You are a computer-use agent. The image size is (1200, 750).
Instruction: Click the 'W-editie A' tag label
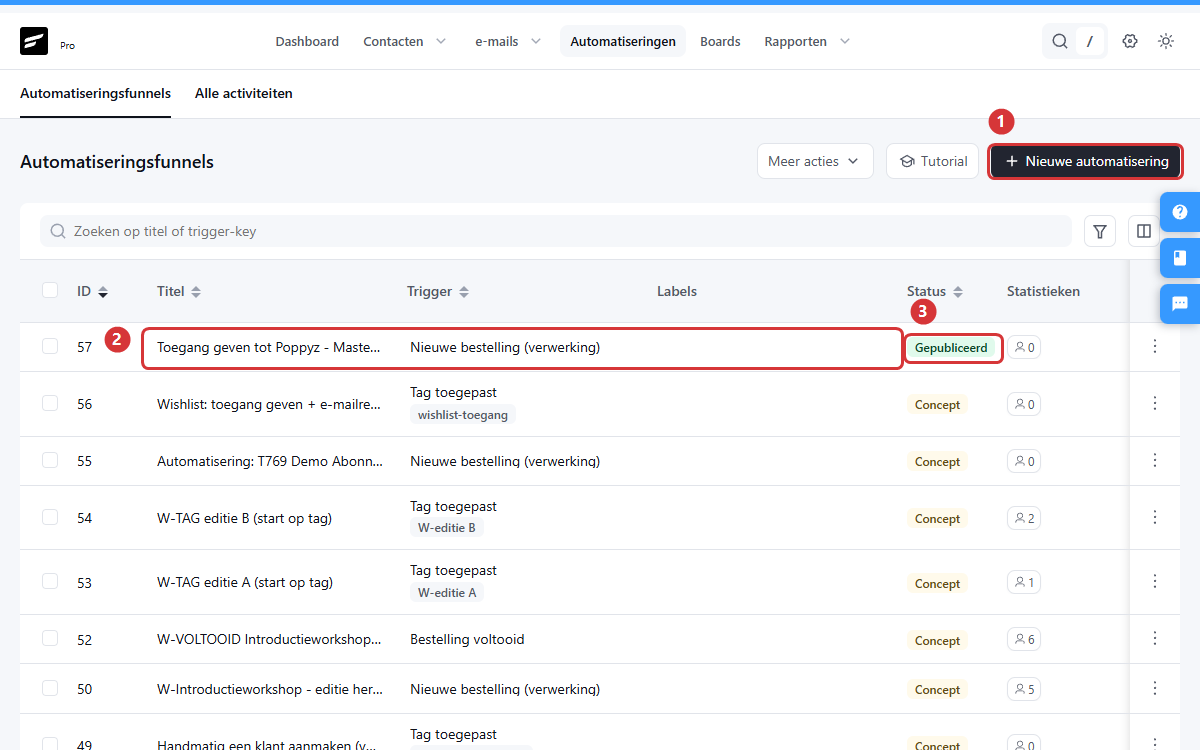coord(447,592)
